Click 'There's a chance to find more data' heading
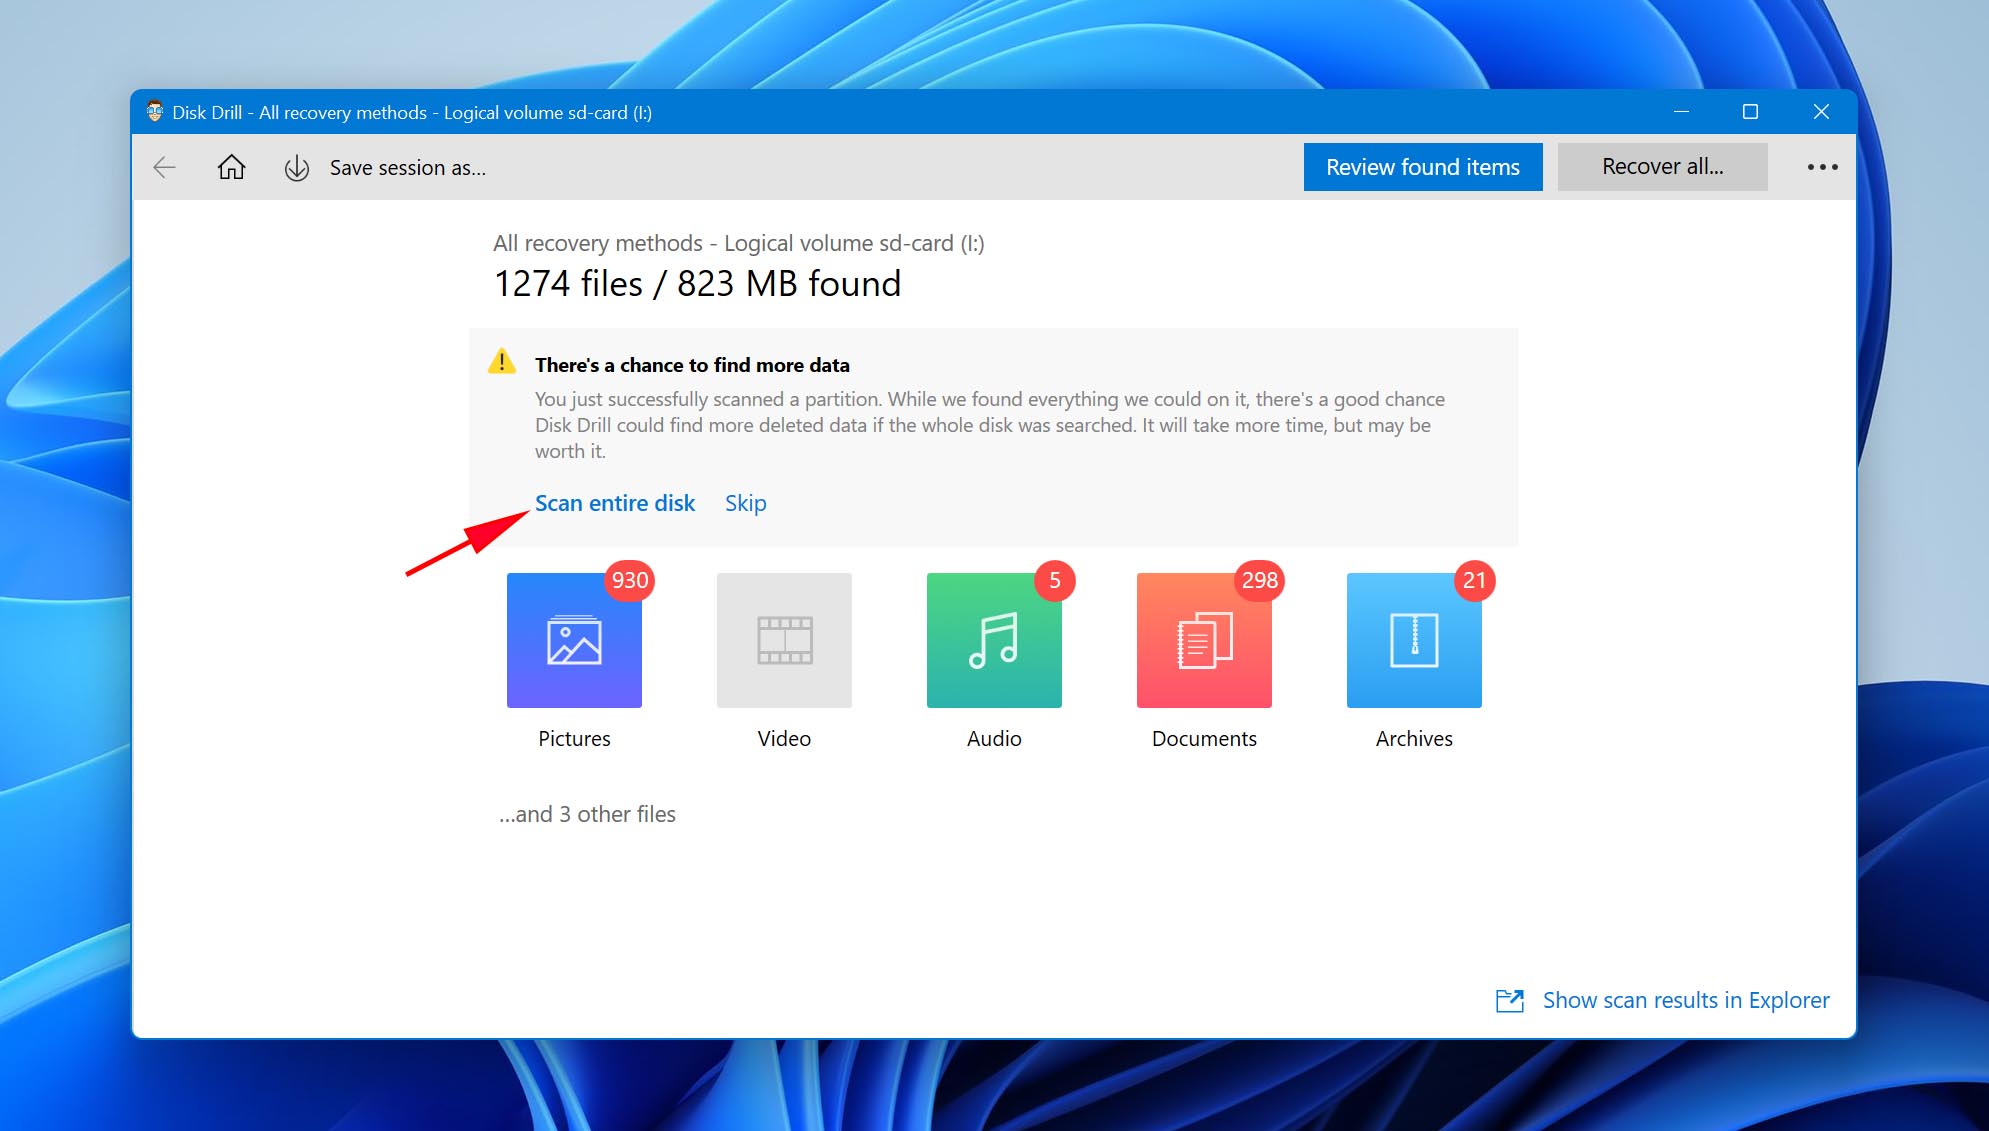 (692, 365)
